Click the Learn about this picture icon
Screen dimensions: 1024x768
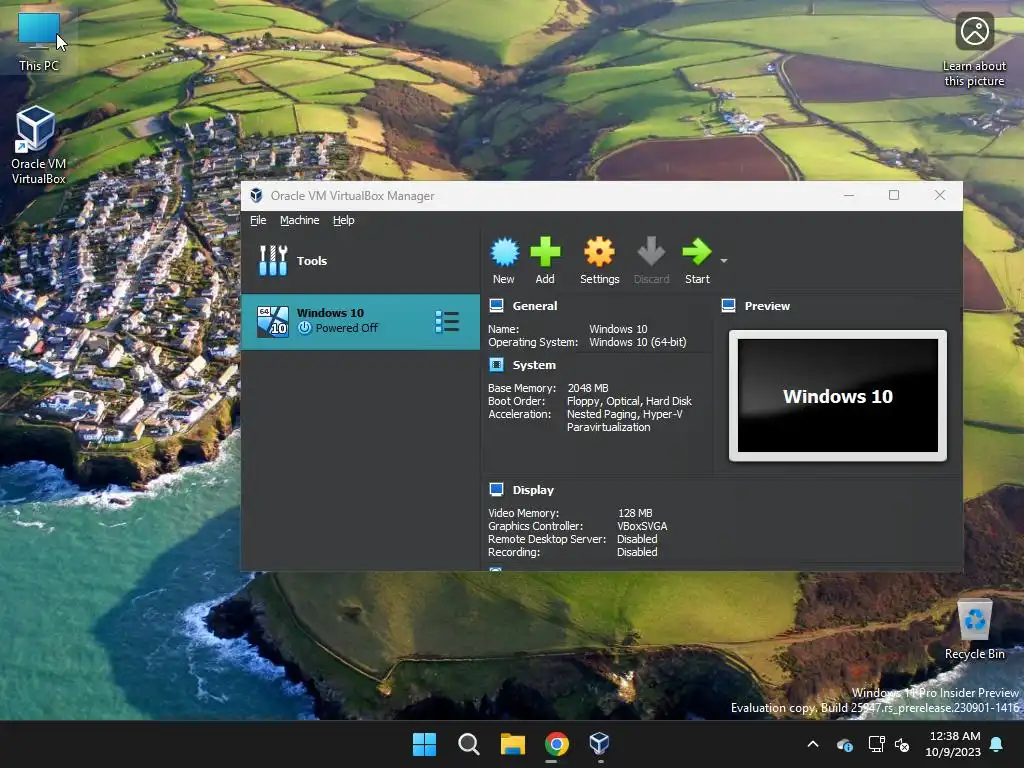pos(974,31)
